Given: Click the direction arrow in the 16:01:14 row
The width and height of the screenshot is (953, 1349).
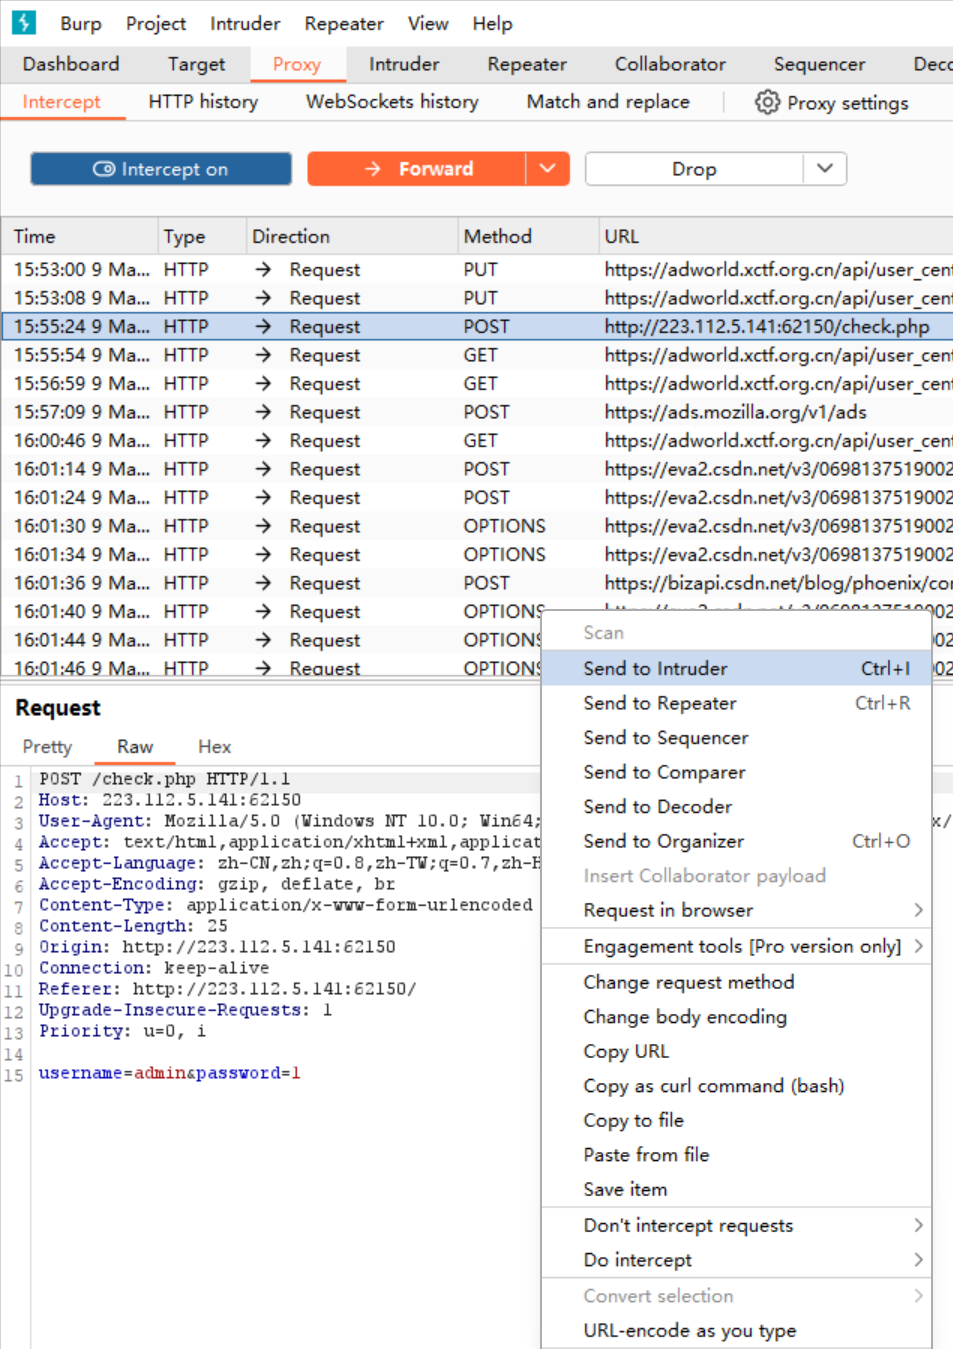Looking at the screenshot, I should pos(263,469).
